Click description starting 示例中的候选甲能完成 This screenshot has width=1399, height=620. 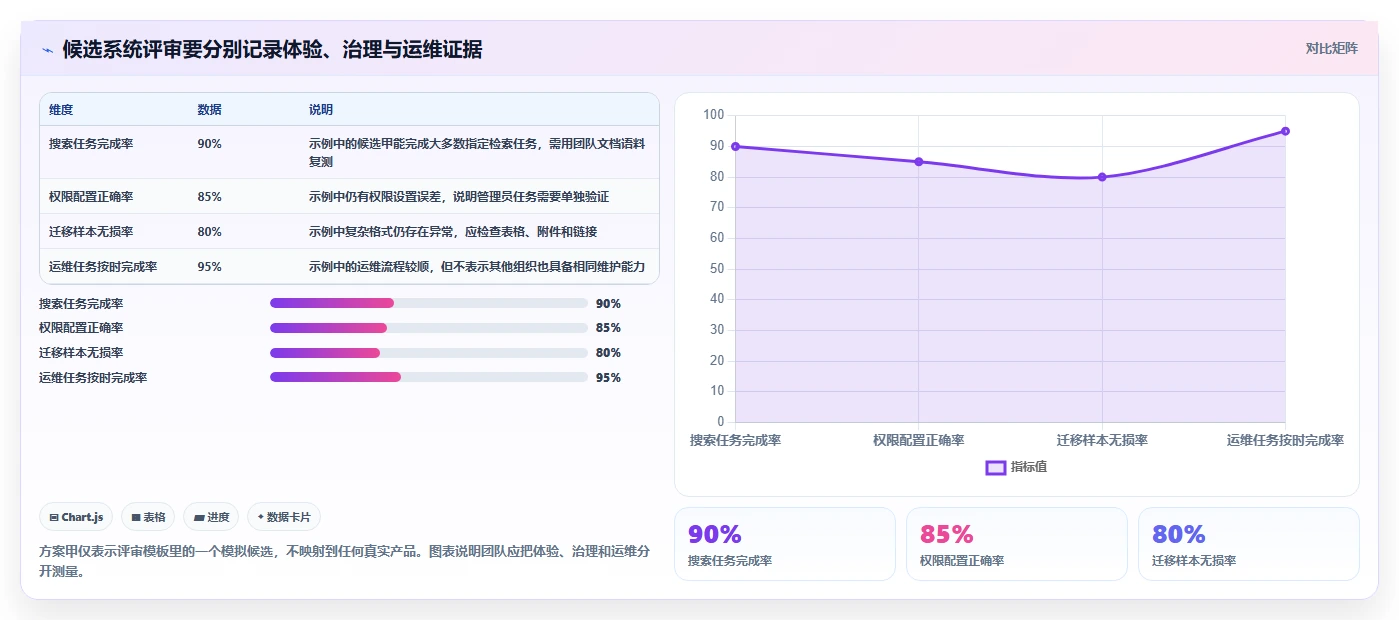pos(476,152)
